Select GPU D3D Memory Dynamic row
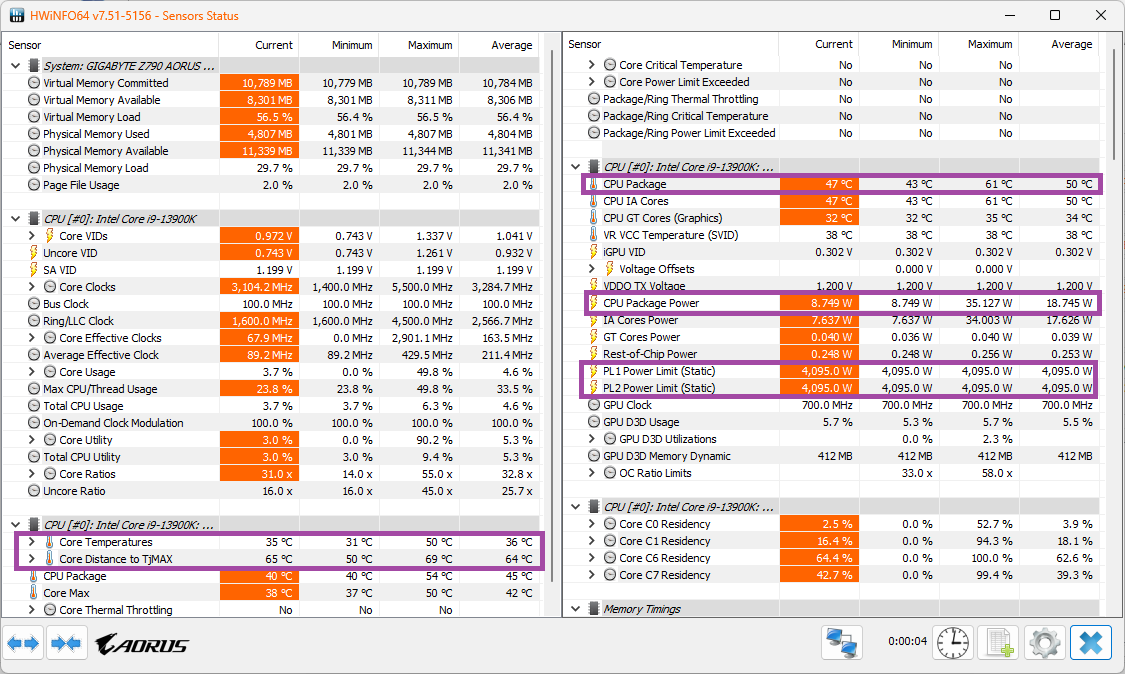The height and width of the screenshot is (674, 1125). 832,456
